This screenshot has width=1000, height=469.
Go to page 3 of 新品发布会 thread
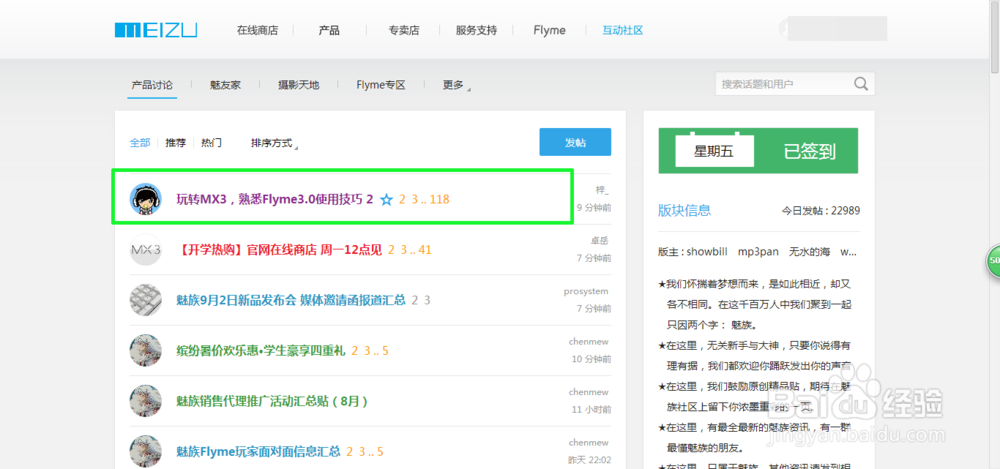coord(427,300)
